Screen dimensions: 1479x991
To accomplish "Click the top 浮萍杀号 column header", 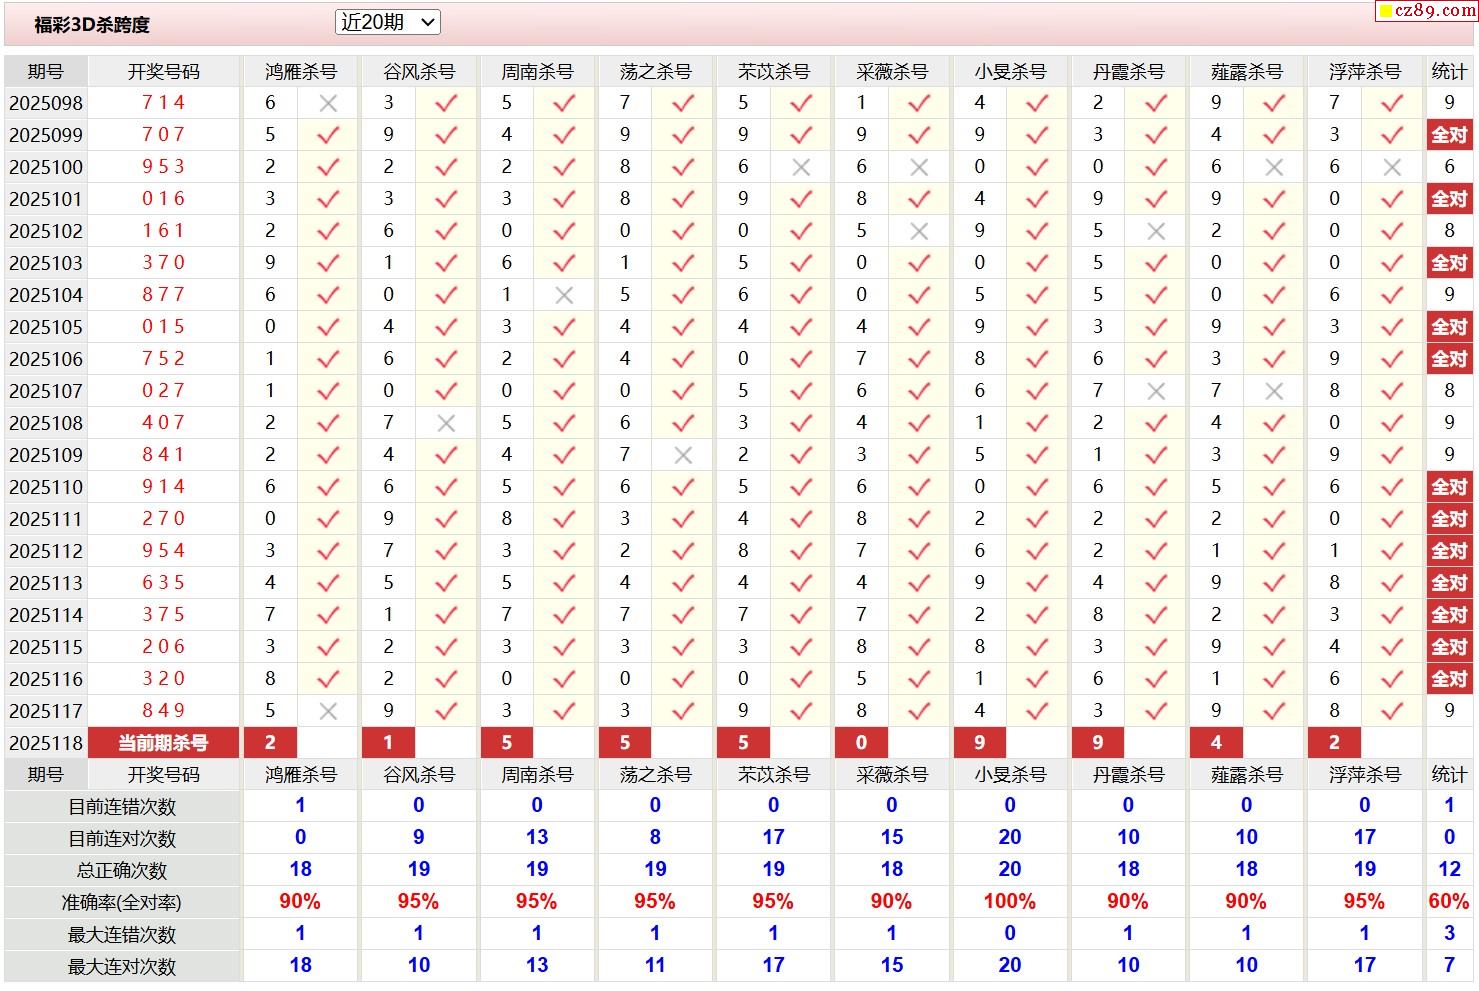I will [1365, 72].
